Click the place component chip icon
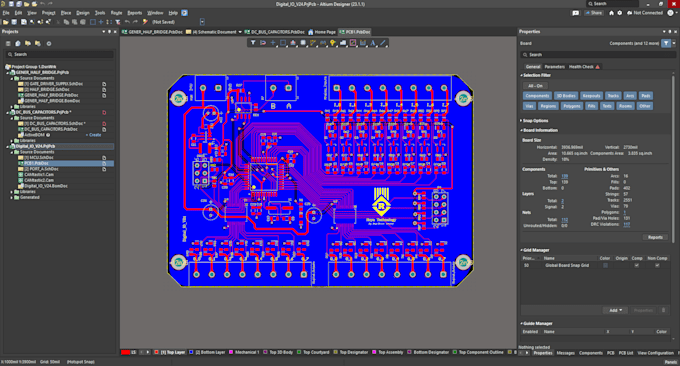This screenshot has width=680, height=366. (x=303, y=42)
